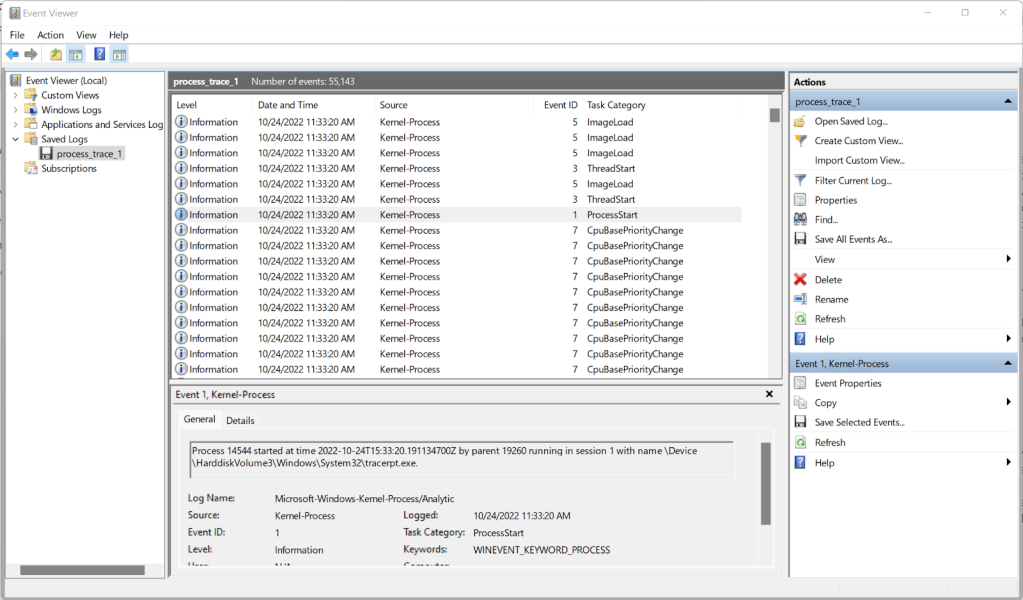Click the red Delete X icon

point(800,280)
